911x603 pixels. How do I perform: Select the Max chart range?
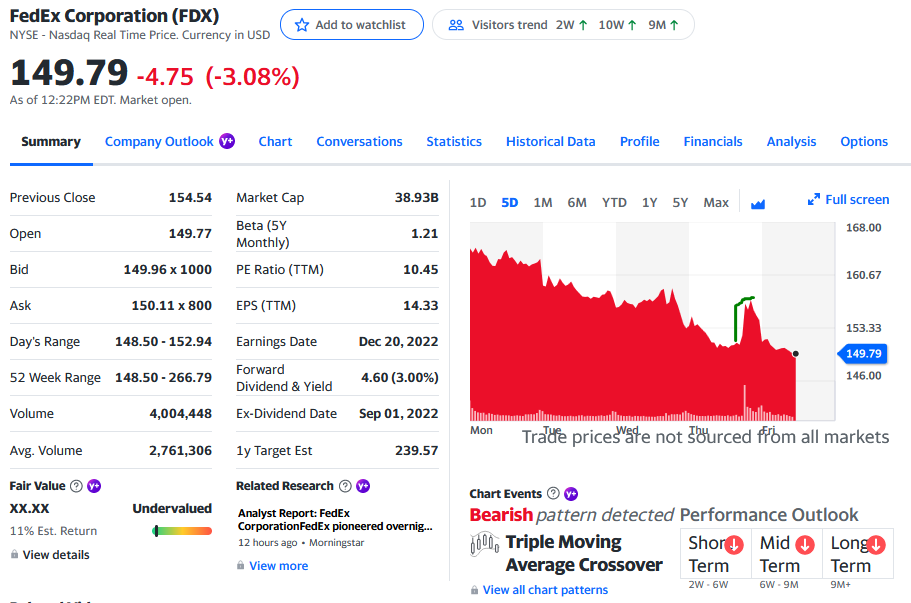pyautogui.click(x=716, y=203)
